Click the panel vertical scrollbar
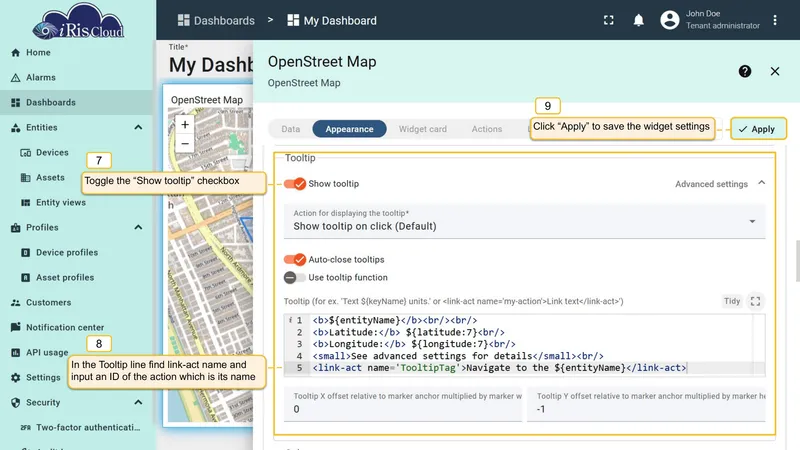The width and height of the screenshot is (800, 450). 797,260
